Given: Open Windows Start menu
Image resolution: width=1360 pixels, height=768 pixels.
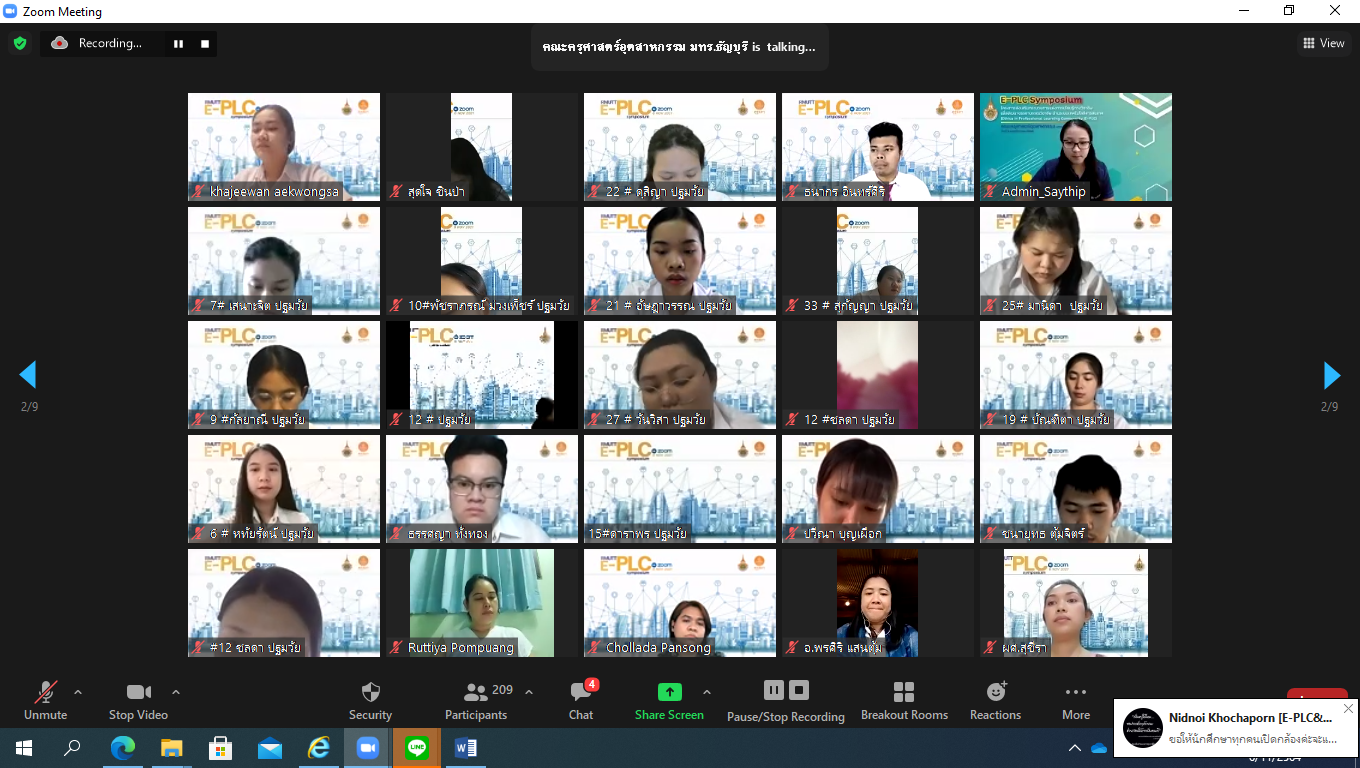Looking at the screenshot, I should (x=24, y=748).
